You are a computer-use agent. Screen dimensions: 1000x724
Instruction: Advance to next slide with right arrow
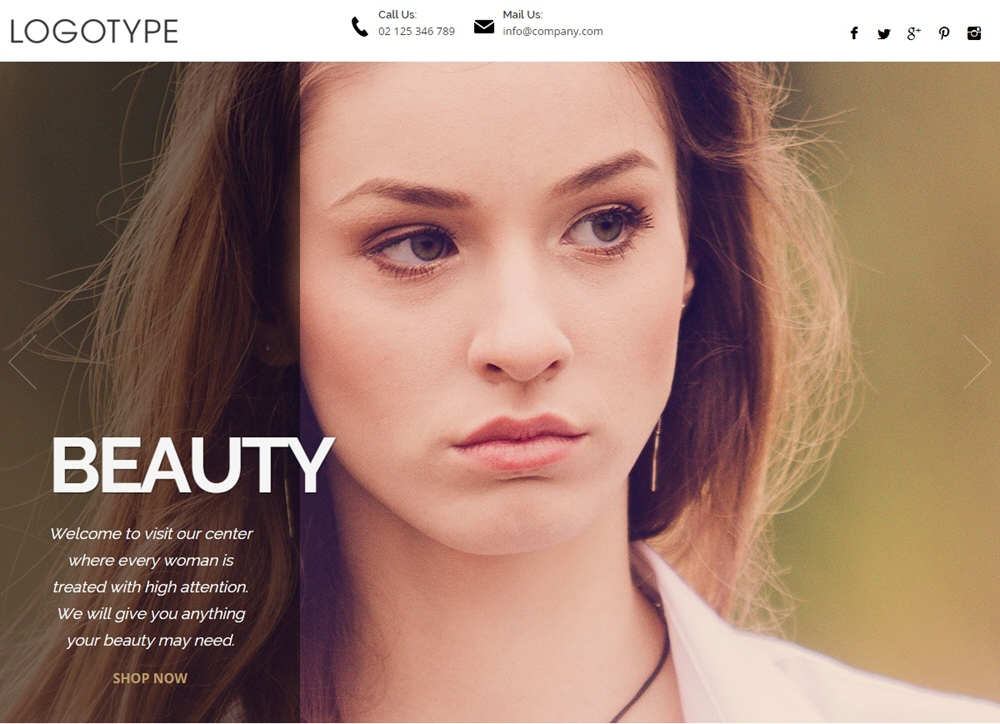click(x=977, y=362)
